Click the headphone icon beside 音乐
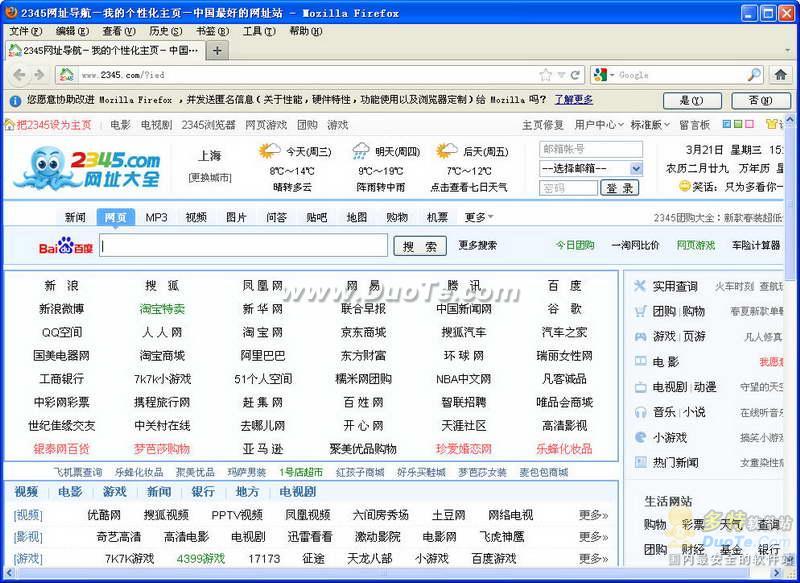The image size is (800, 583). (640, 411)
